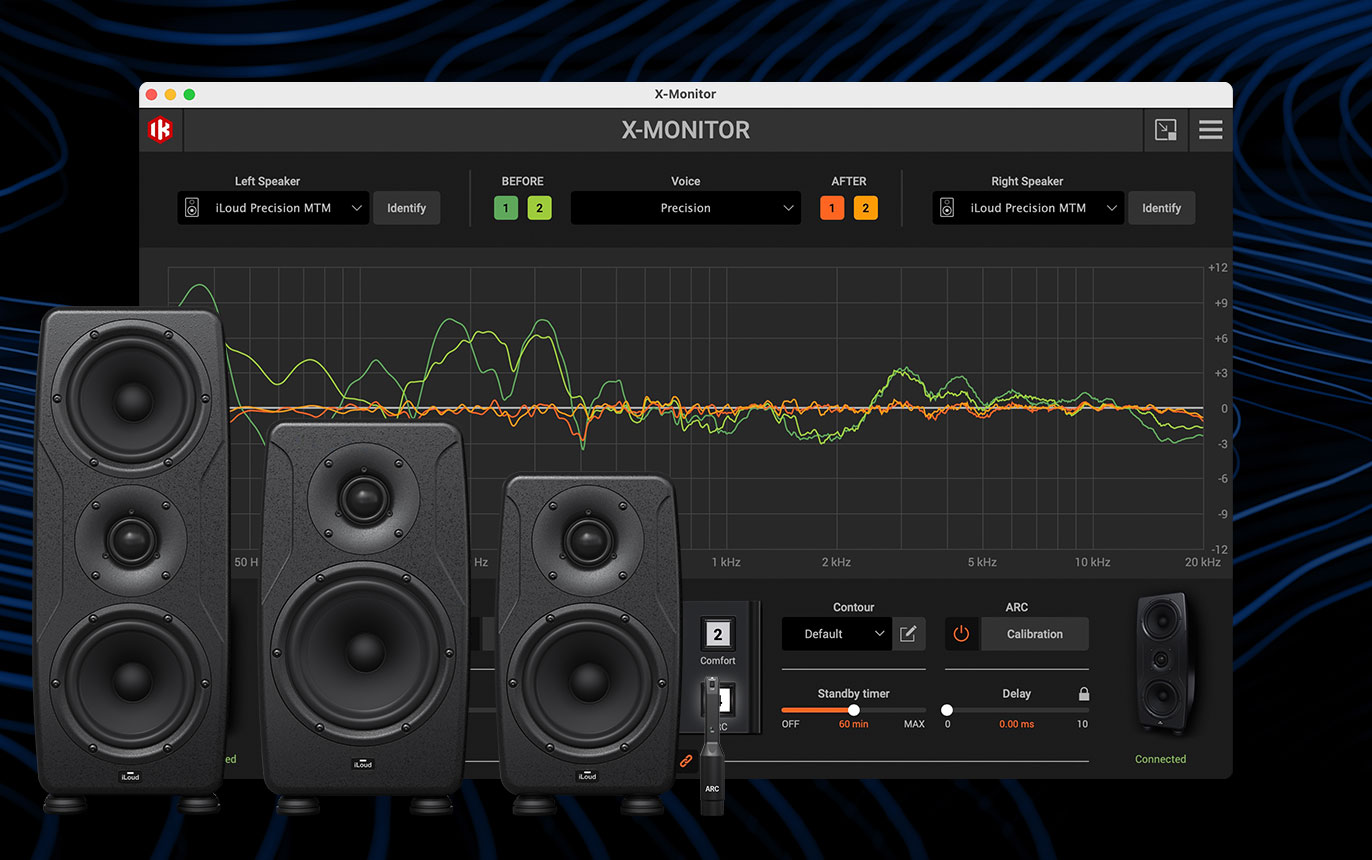Click the Contour edit pencil icon
The height and width of the screenshot is (860, 1372).
click(908, 634)
